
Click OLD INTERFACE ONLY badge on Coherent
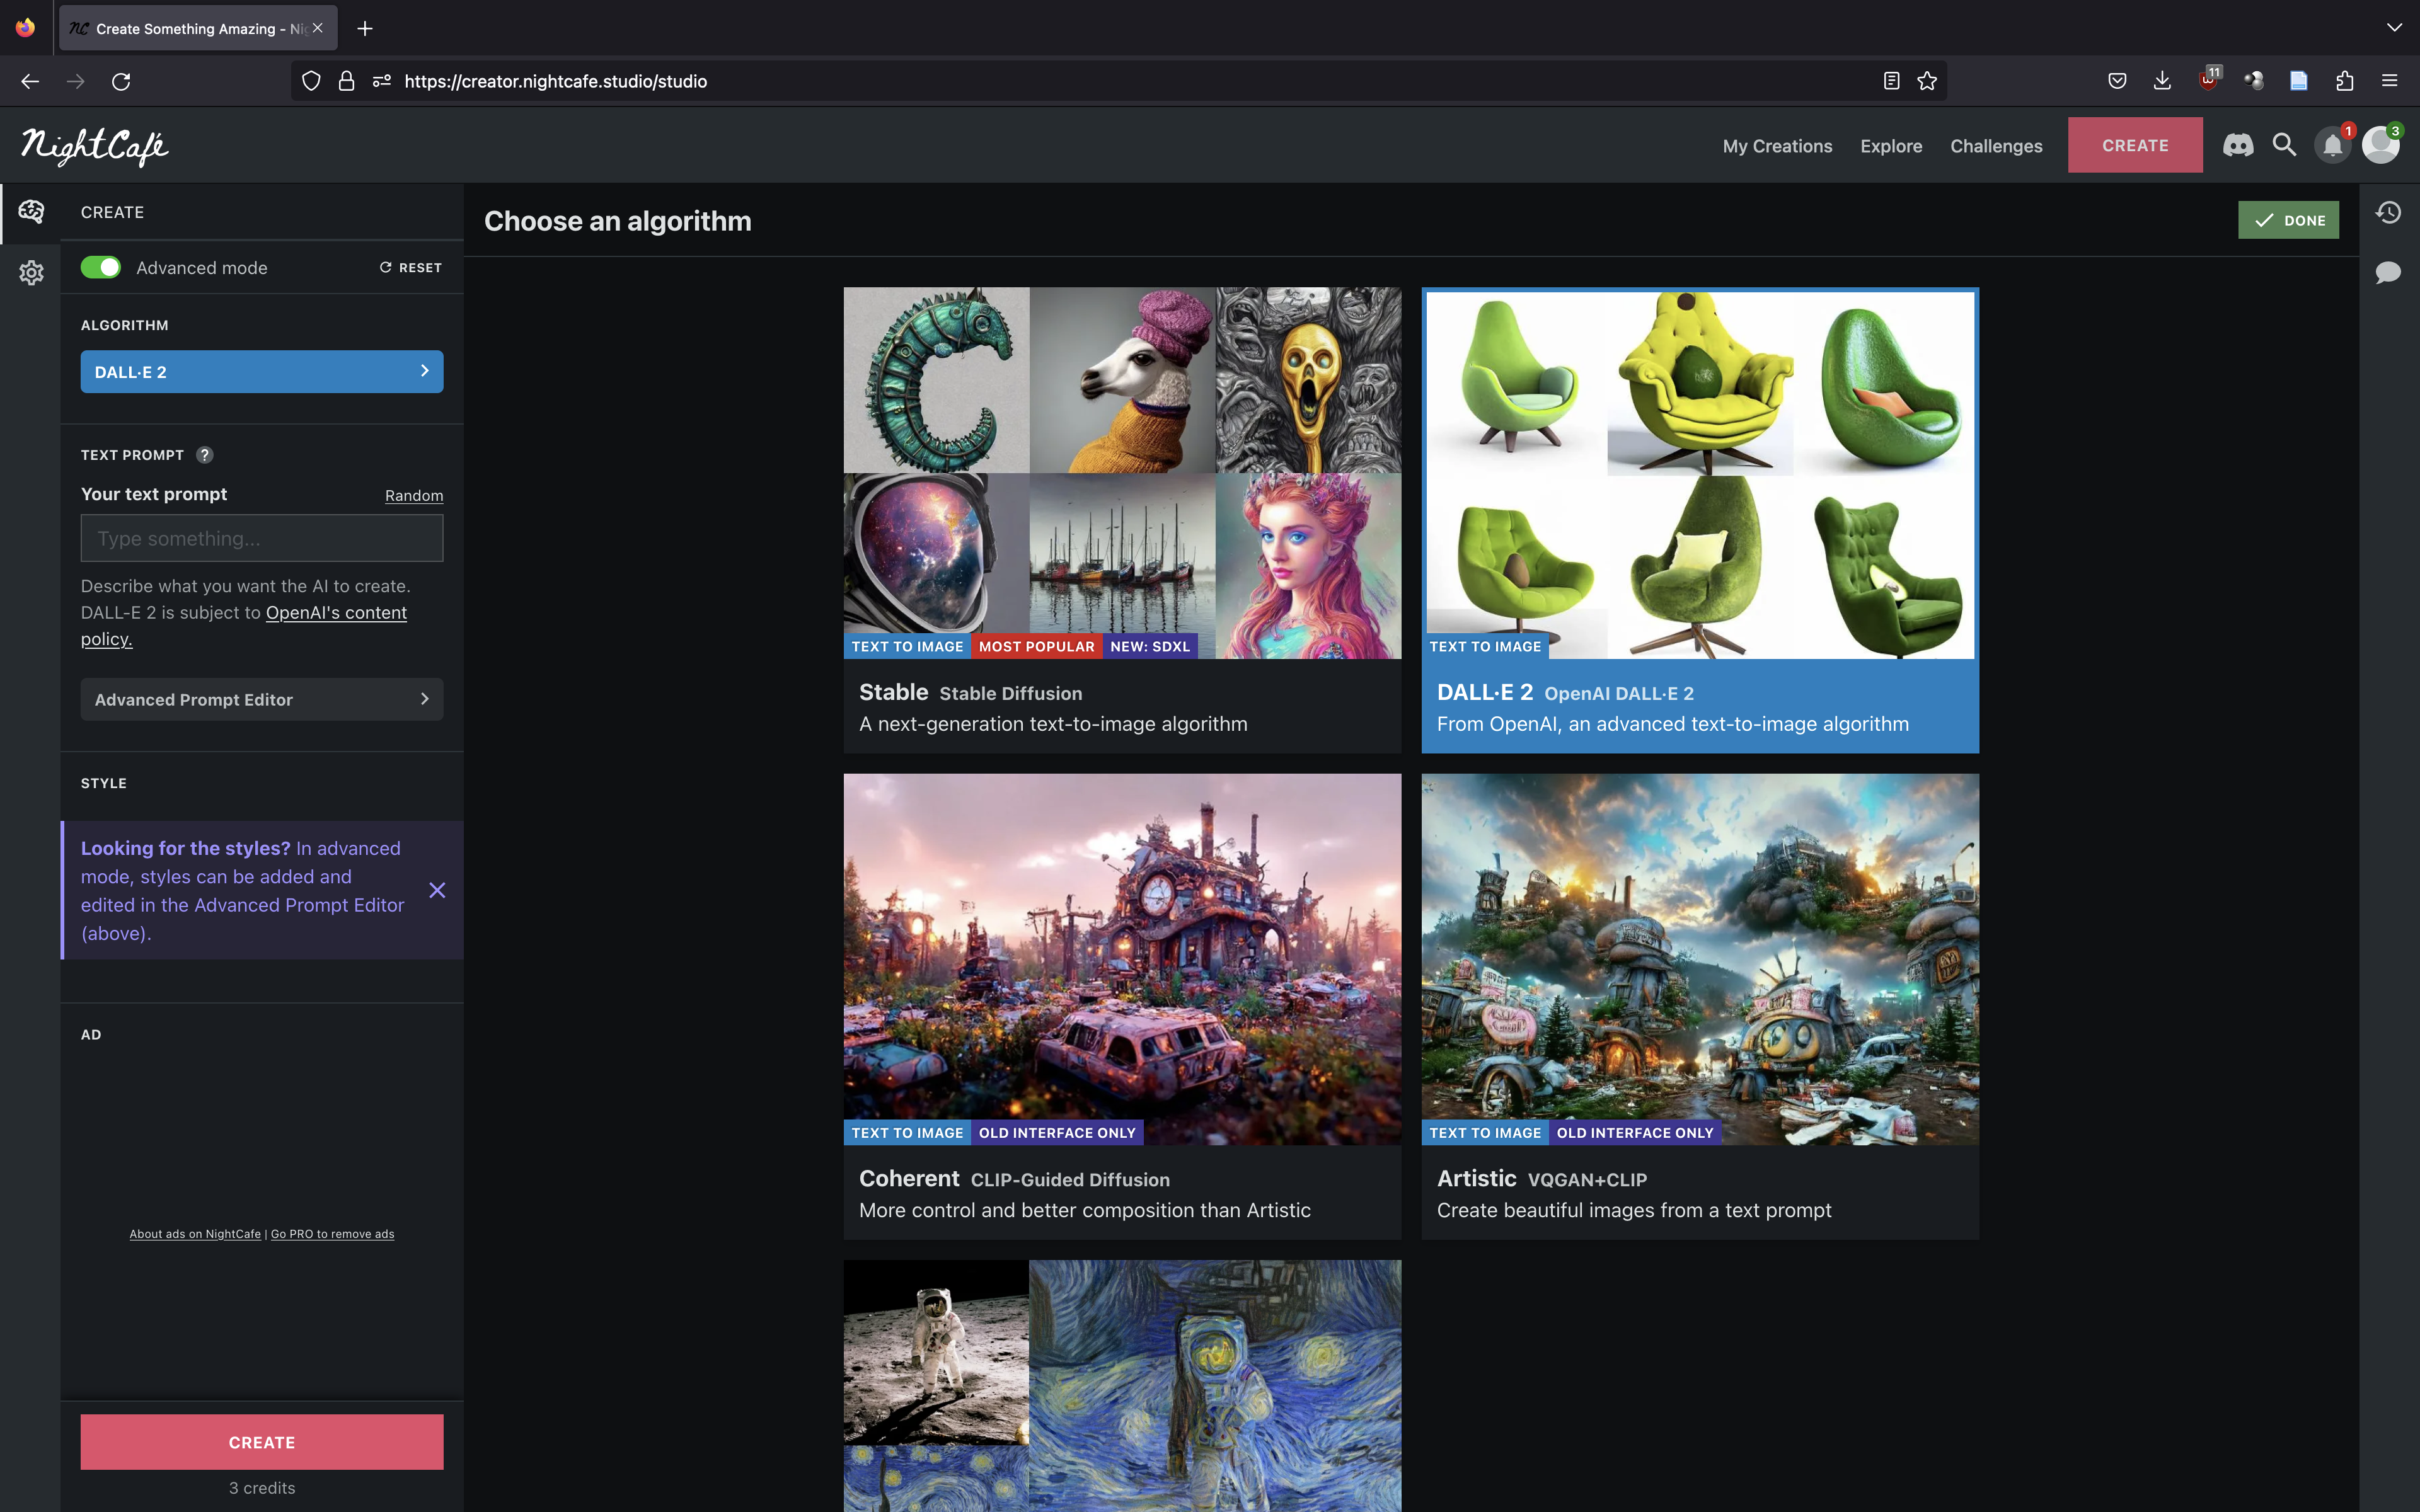point(1057,1133)
